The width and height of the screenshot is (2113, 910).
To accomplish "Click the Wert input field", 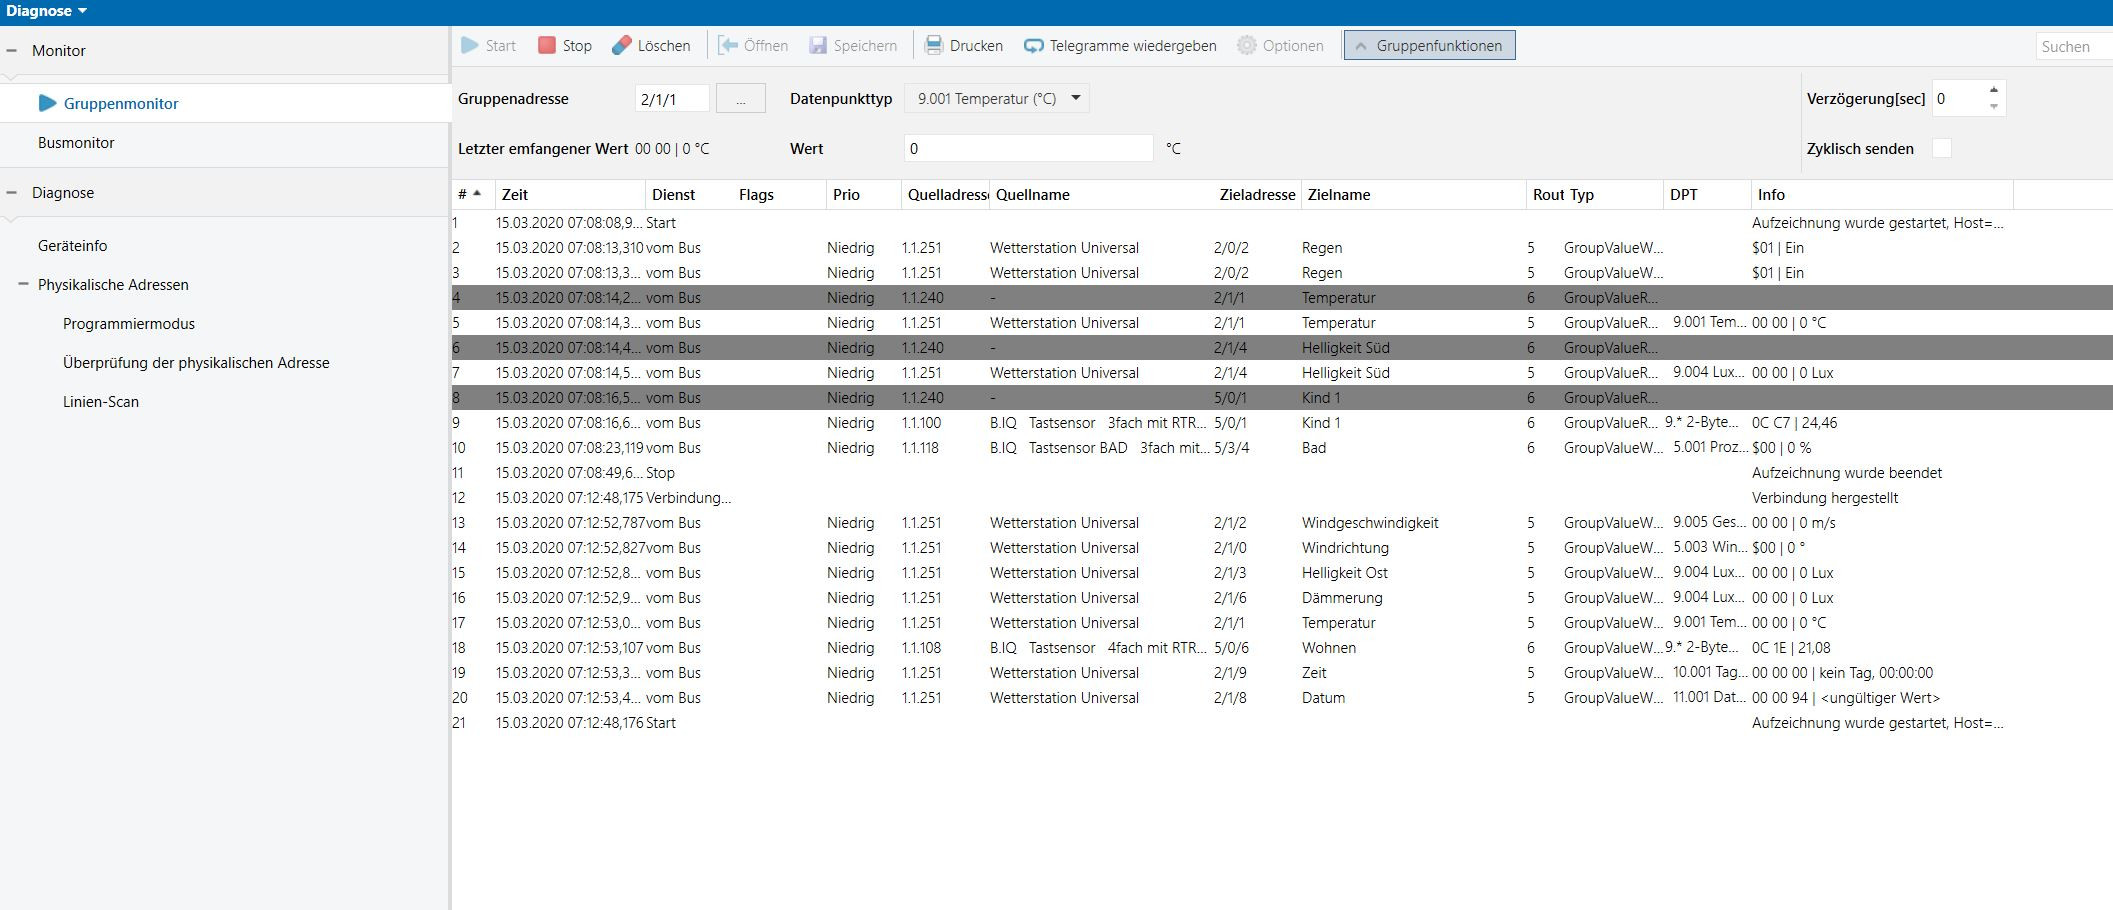I will click(1027, 149).
